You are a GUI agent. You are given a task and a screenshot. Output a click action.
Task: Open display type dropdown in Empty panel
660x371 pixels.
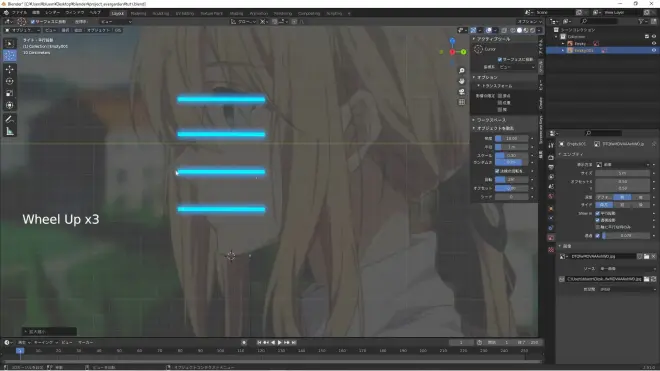pyautogui.click(x=622, y=165)
